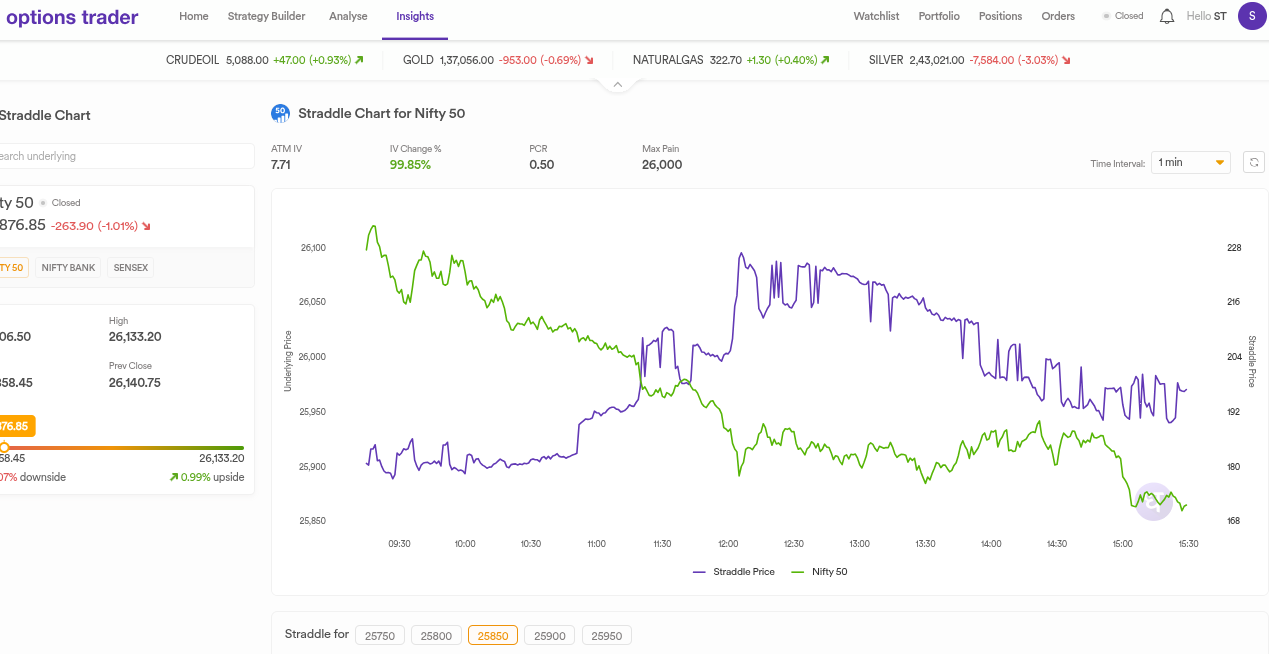Click the CRUDEOIL green up arrow
The image size is (1269, 654).
tap(359, 60)
